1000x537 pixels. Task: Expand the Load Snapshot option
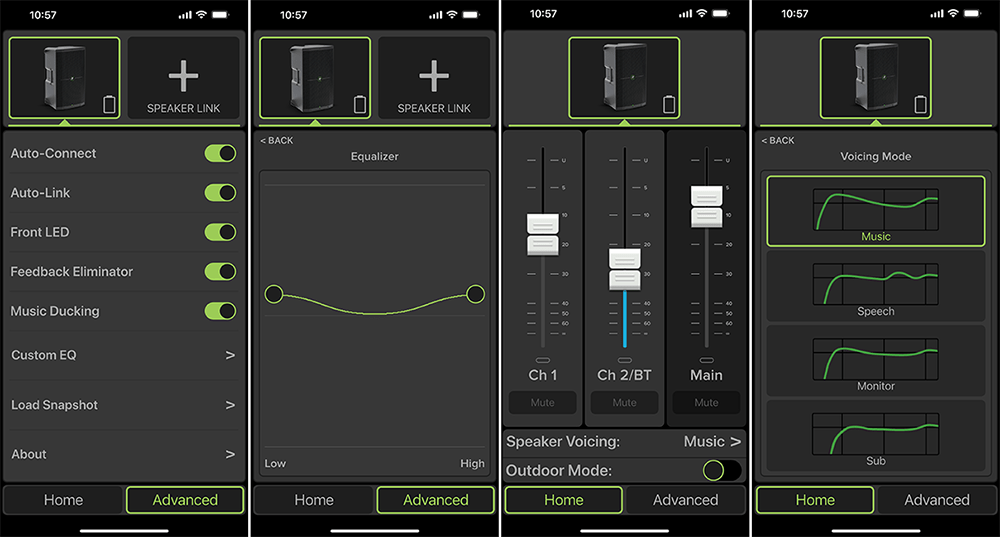(124, 405)
